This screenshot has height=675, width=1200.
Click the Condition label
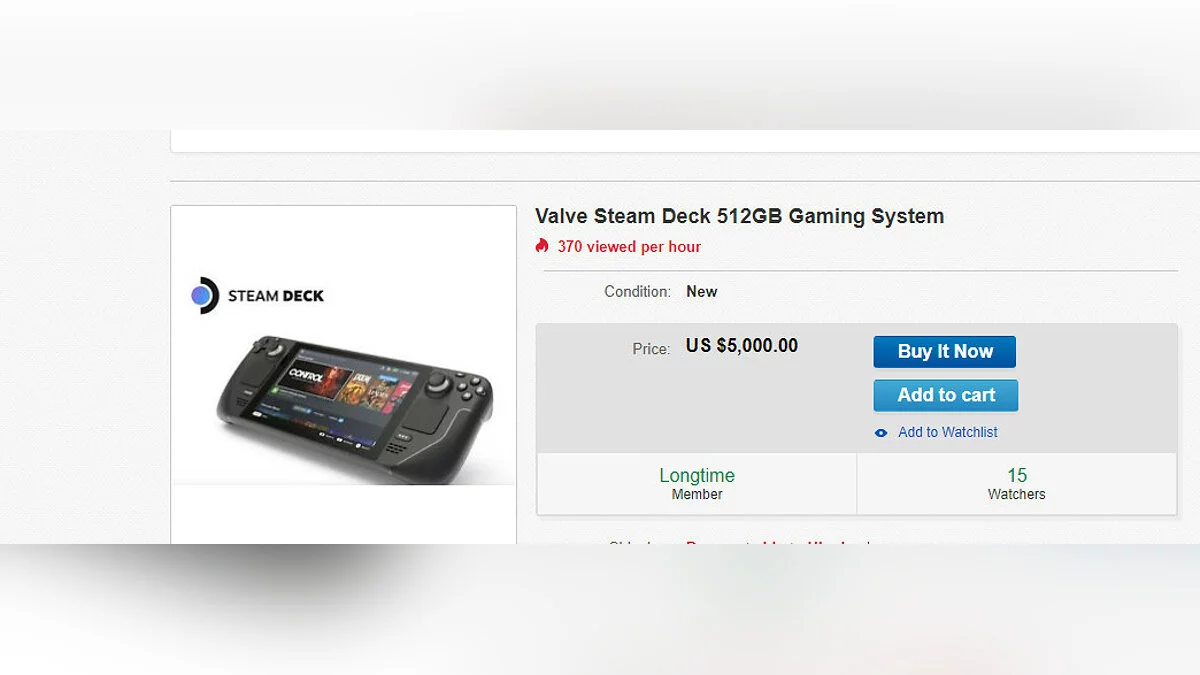(637, 292)
